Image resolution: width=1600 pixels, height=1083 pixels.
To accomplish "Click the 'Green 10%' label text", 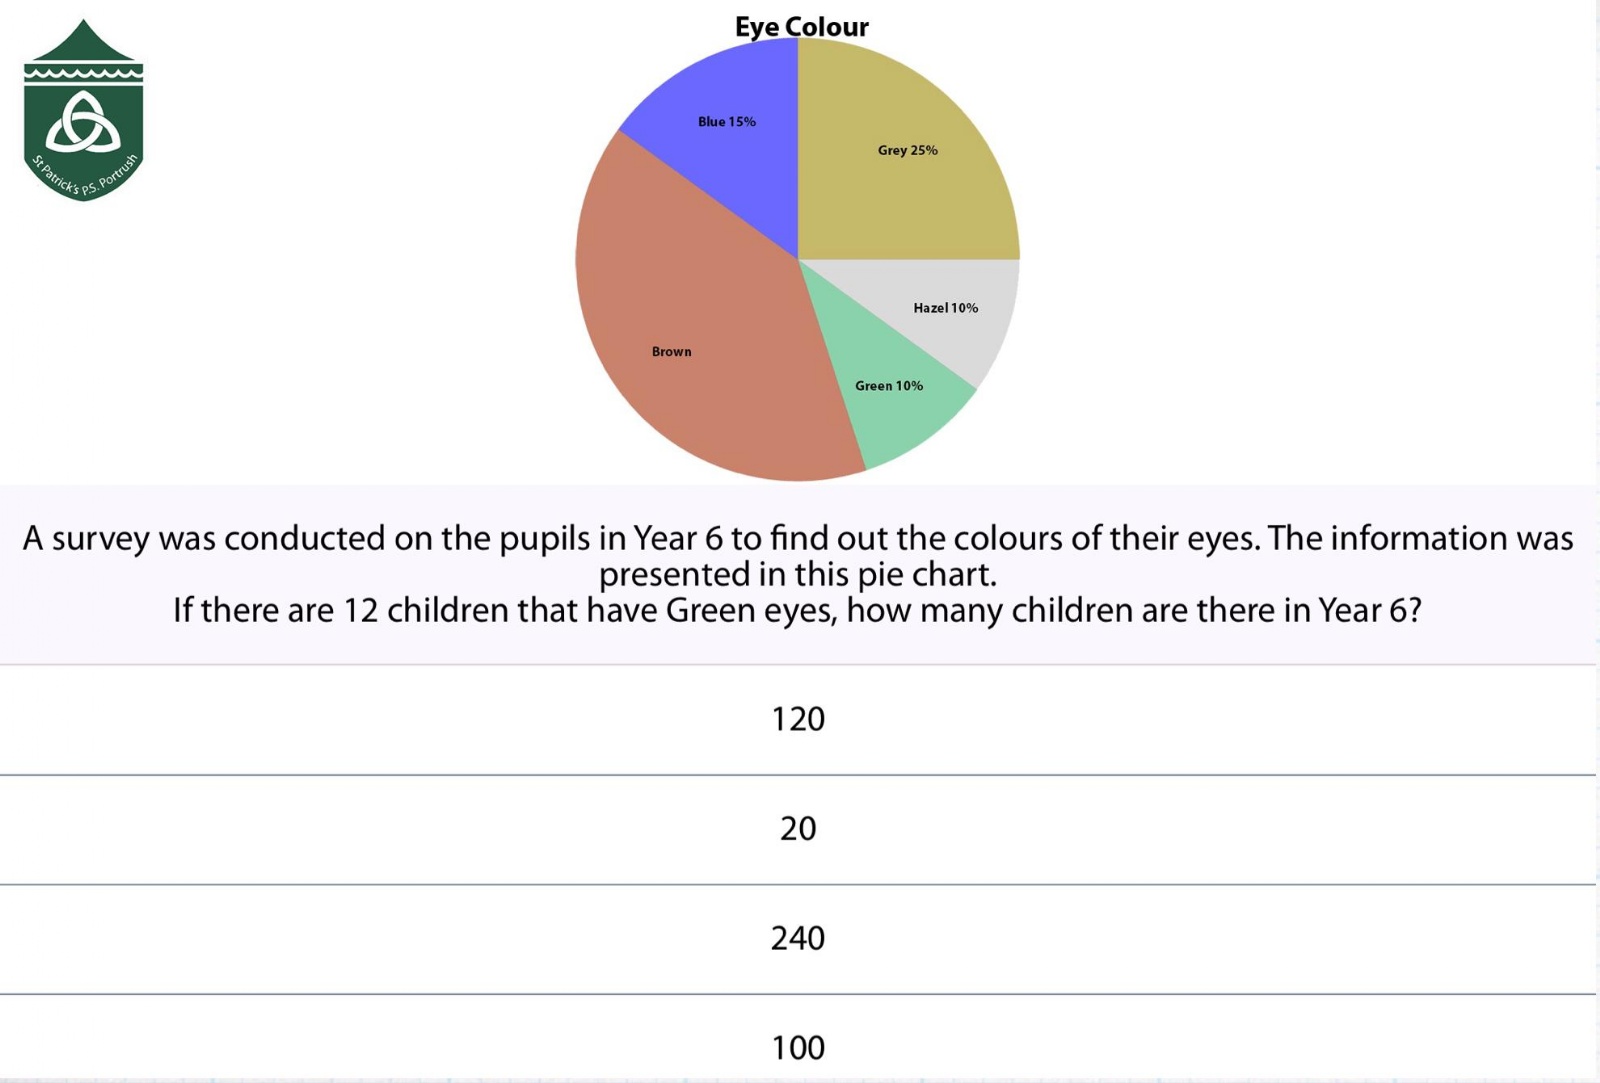I will (x=888, y=386).
